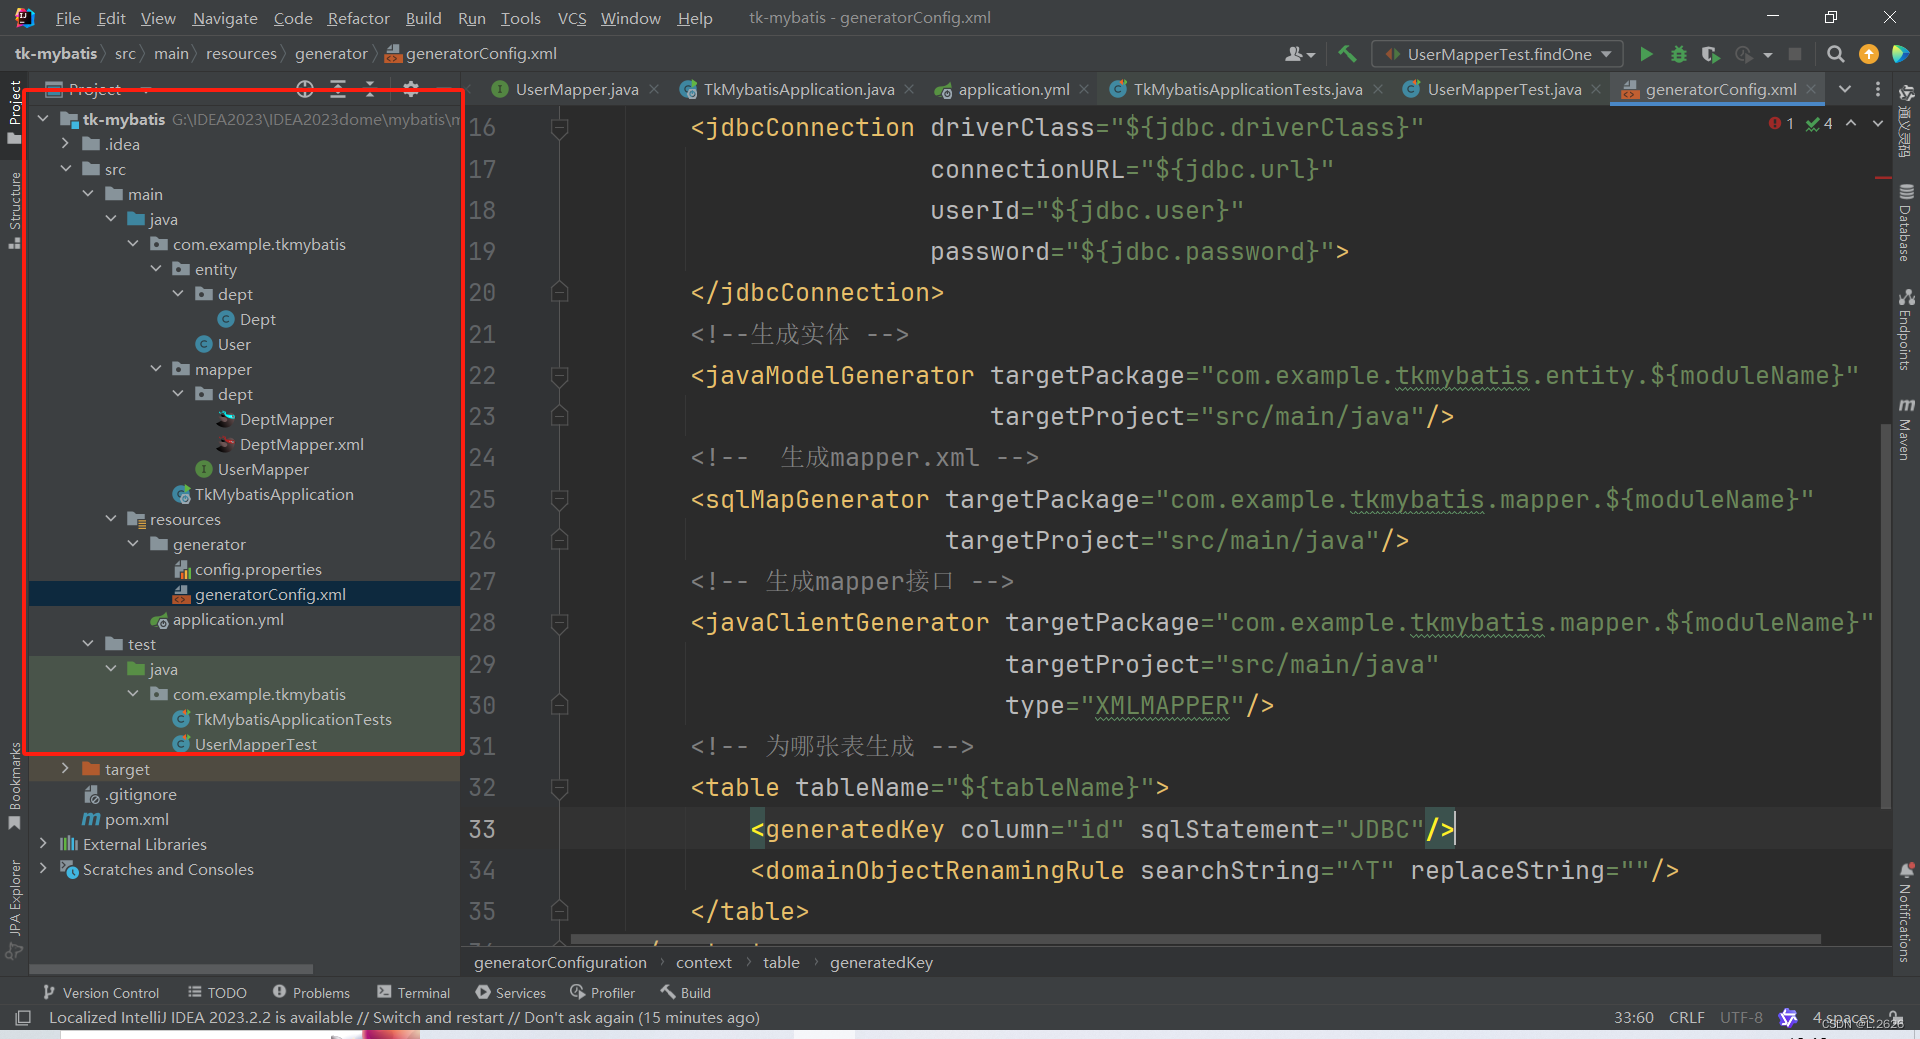
Task: Toggle the JPA Explorer tool window
Action: point(14,909)
